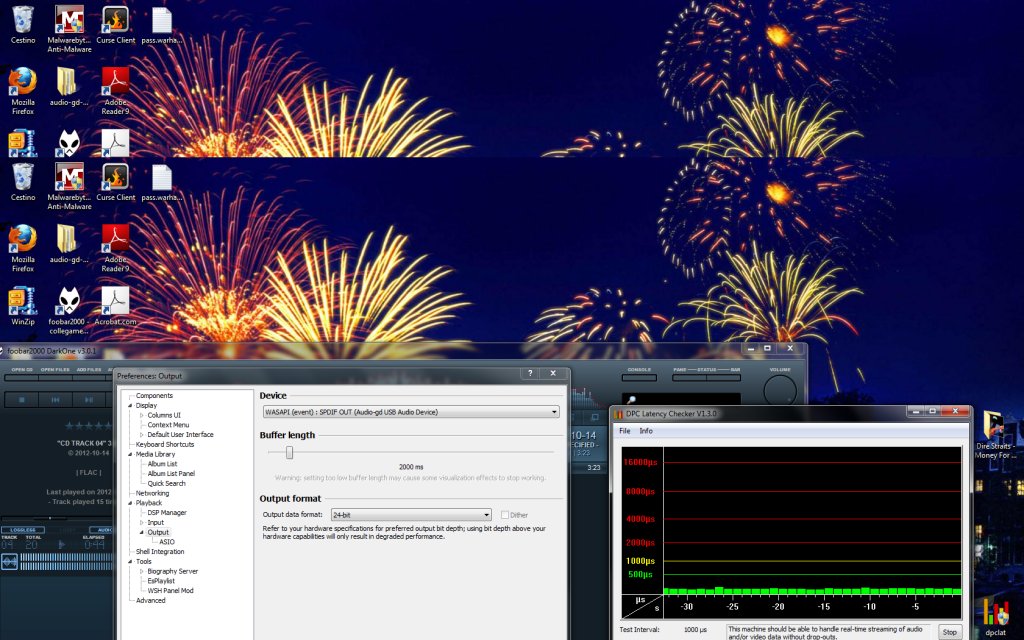Viewport: 1024px width, 640px height.
Task: Click the help question mark in Preferences
Action: tap(530, 373)
